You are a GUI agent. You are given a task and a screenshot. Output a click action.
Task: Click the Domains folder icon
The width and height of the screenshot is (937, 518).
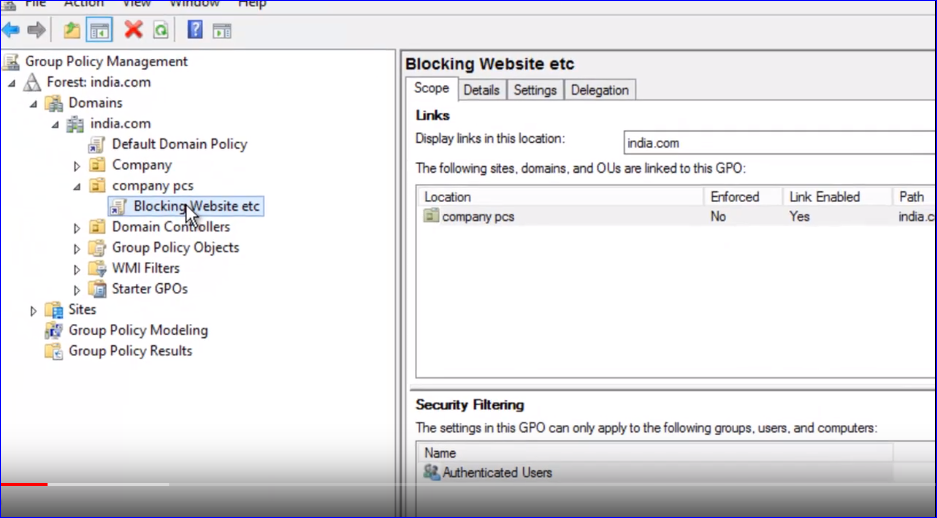point(54,103)
